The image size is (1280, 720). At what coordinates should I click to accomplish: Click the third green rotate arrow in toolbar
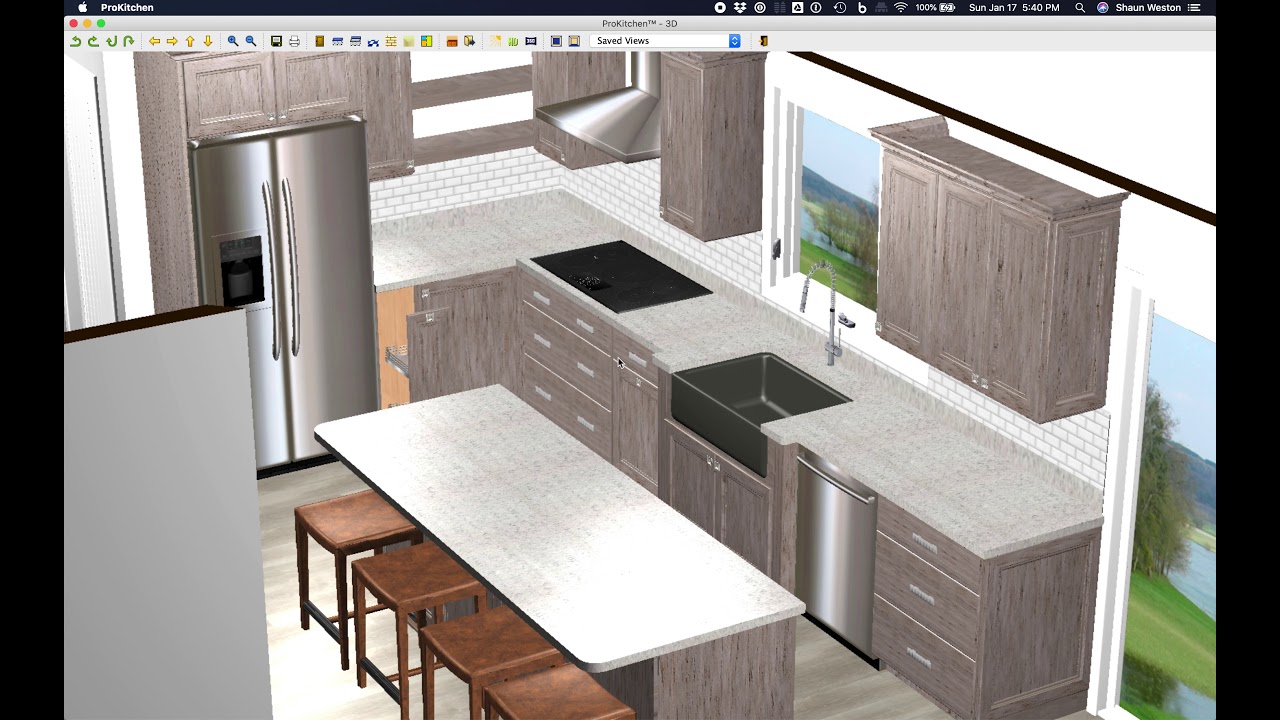111,41
